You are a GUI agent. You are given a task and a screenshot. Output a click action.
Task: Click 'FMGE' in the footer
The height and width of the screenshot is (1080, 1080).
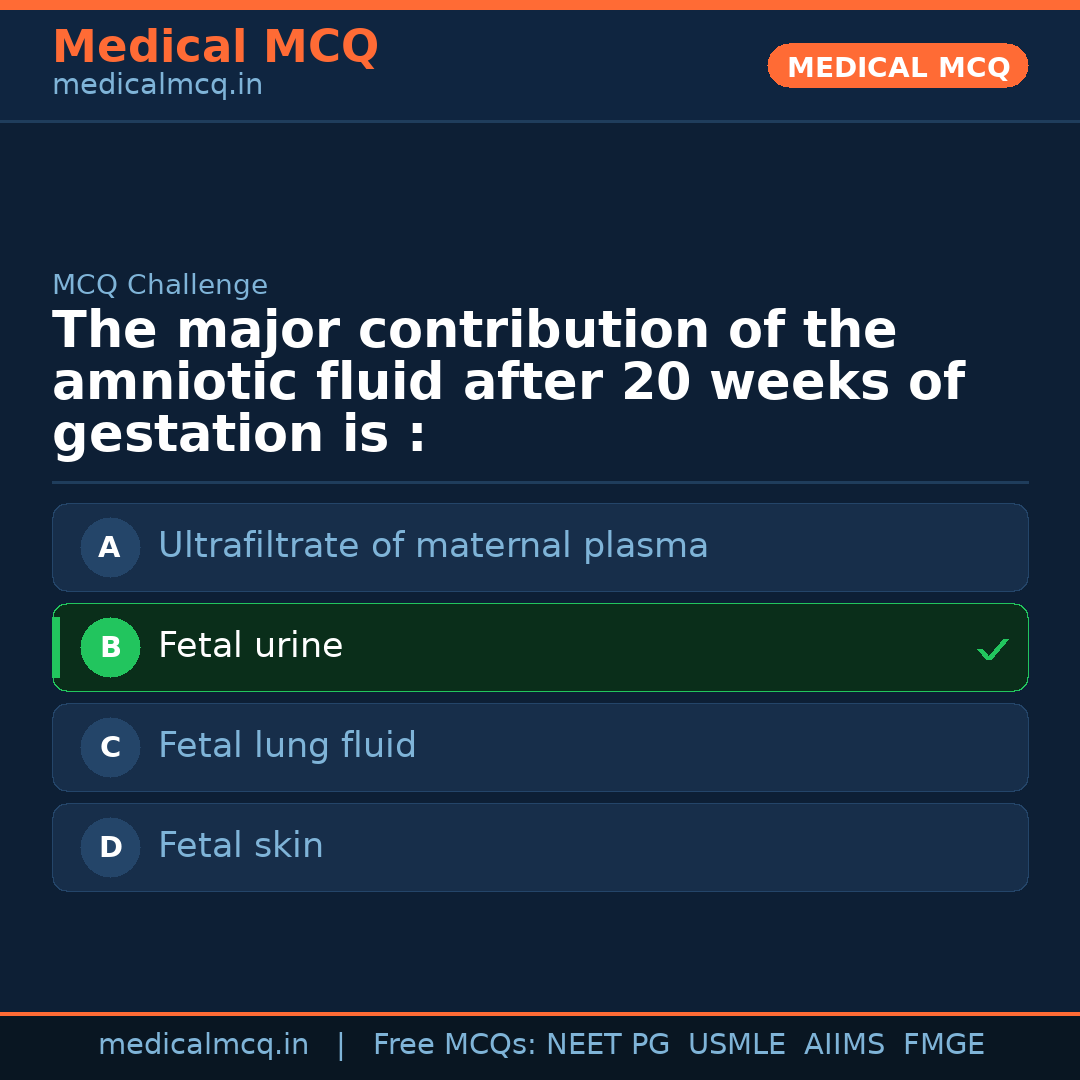pos(944,1045)
